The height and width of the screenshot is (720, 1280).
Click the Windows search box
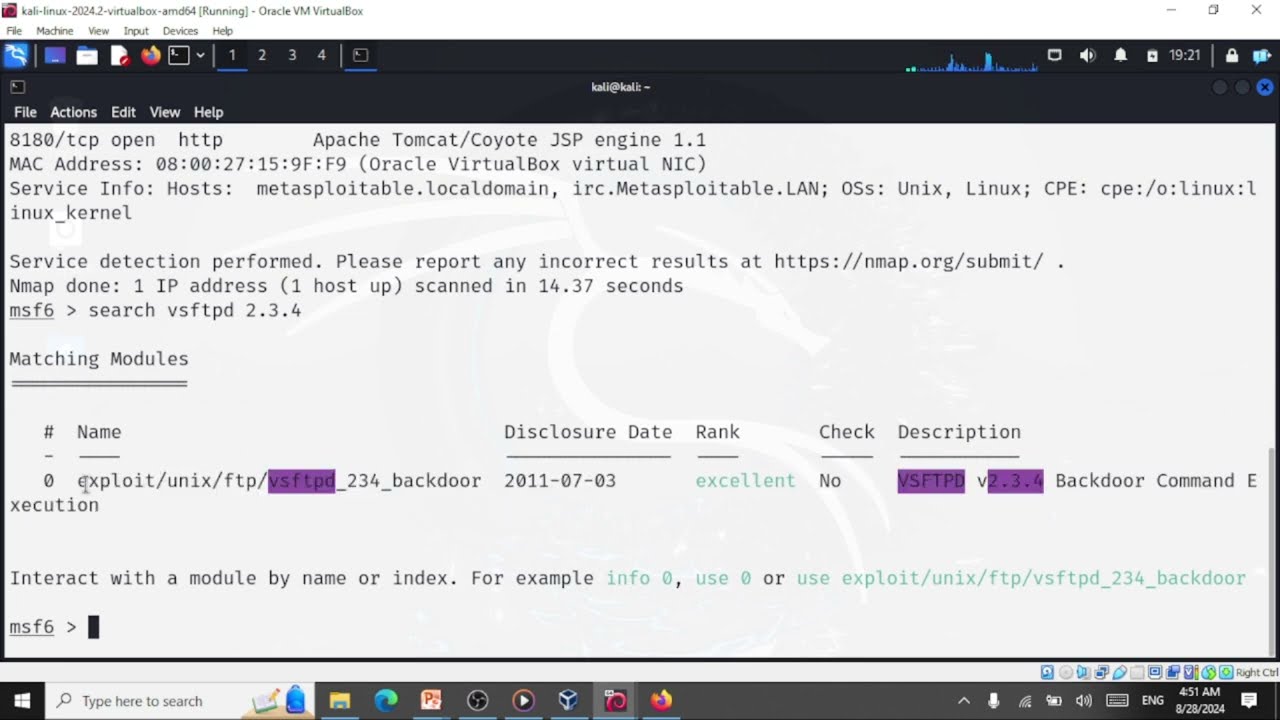[180, 701]
